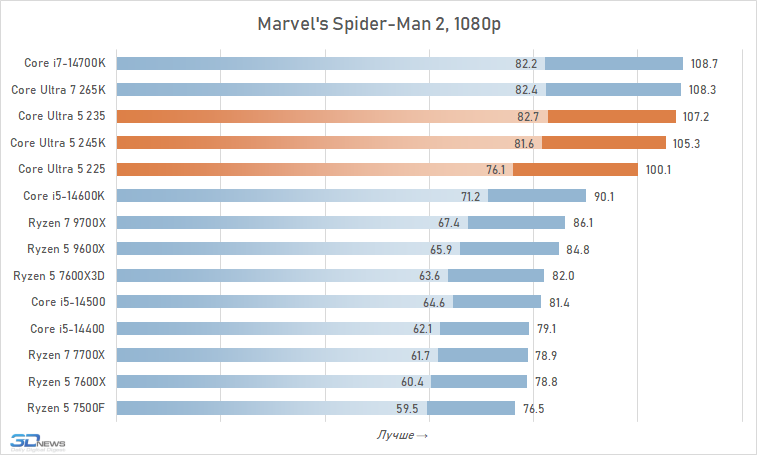Click the Лучше arrow caption below the chart

pyautogui.click(x=402, y=435)
